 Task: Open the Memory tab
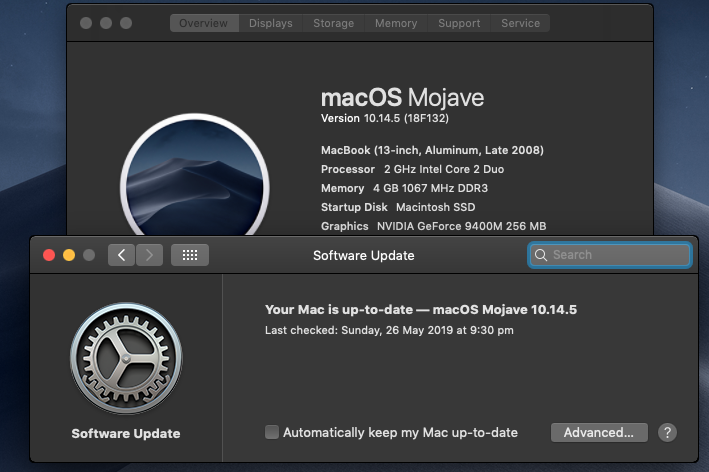point(396,23)
